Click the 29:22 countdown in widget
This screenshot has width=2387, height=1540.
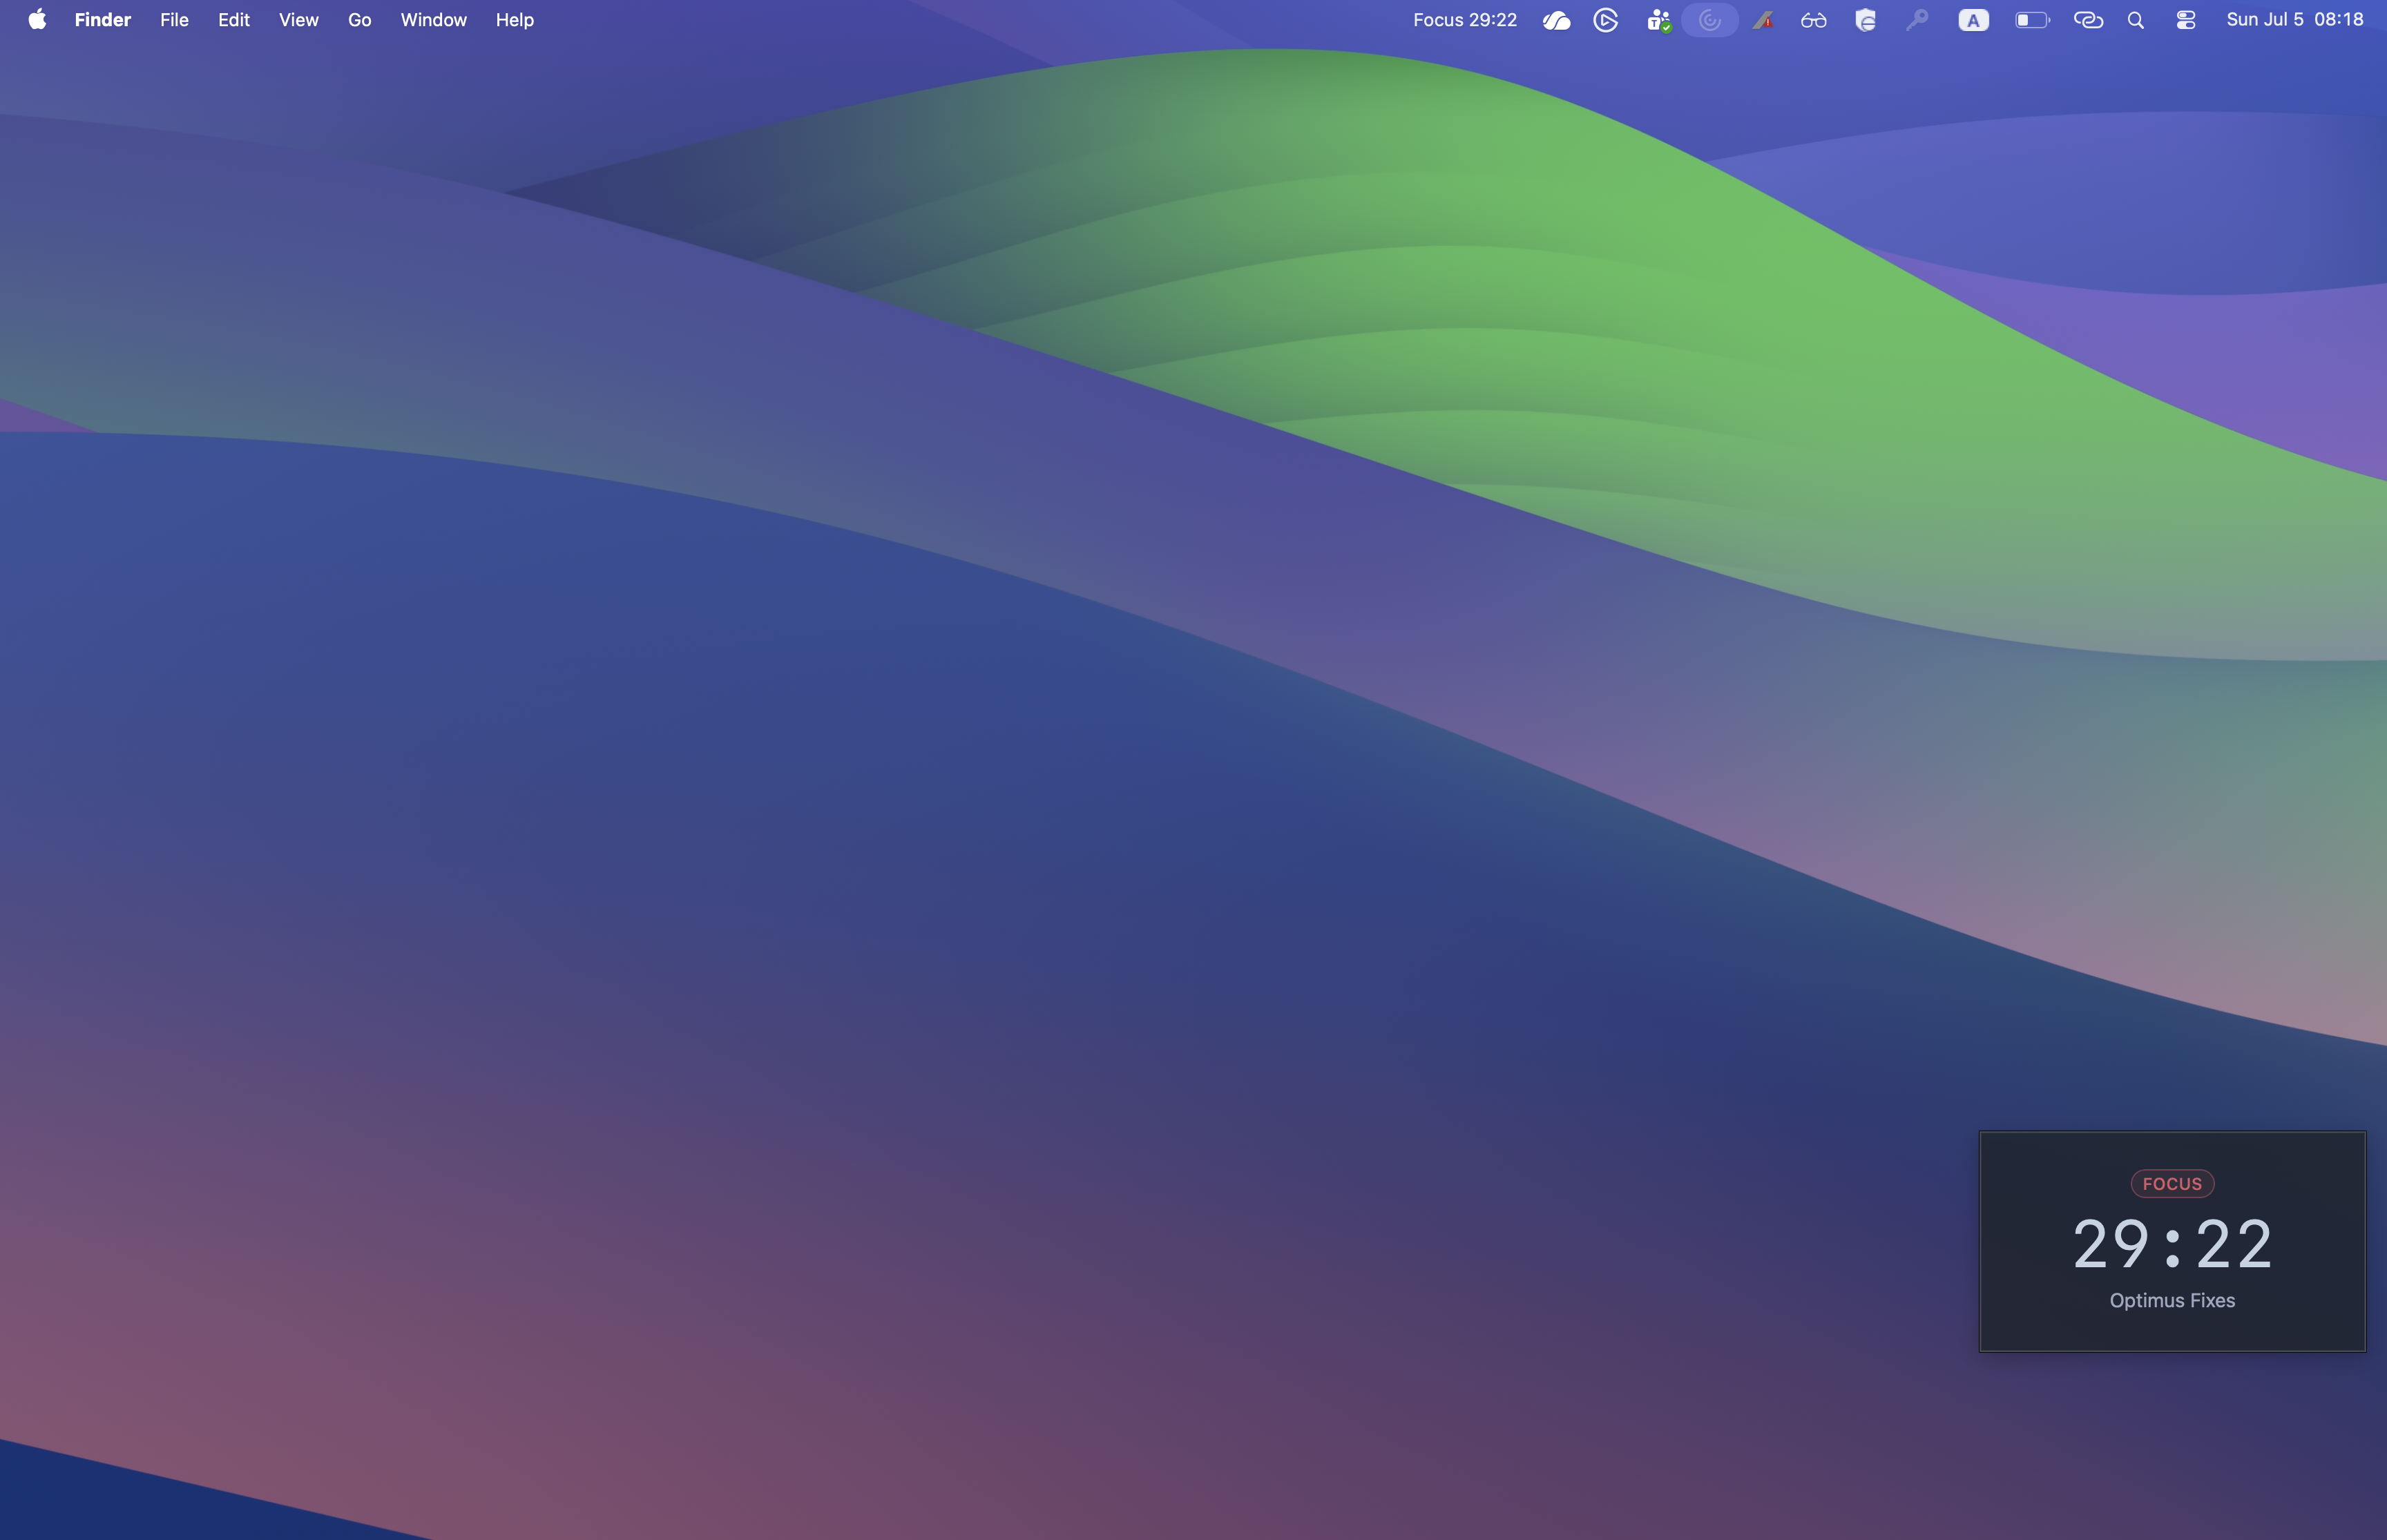(x=2172, y=1245)
